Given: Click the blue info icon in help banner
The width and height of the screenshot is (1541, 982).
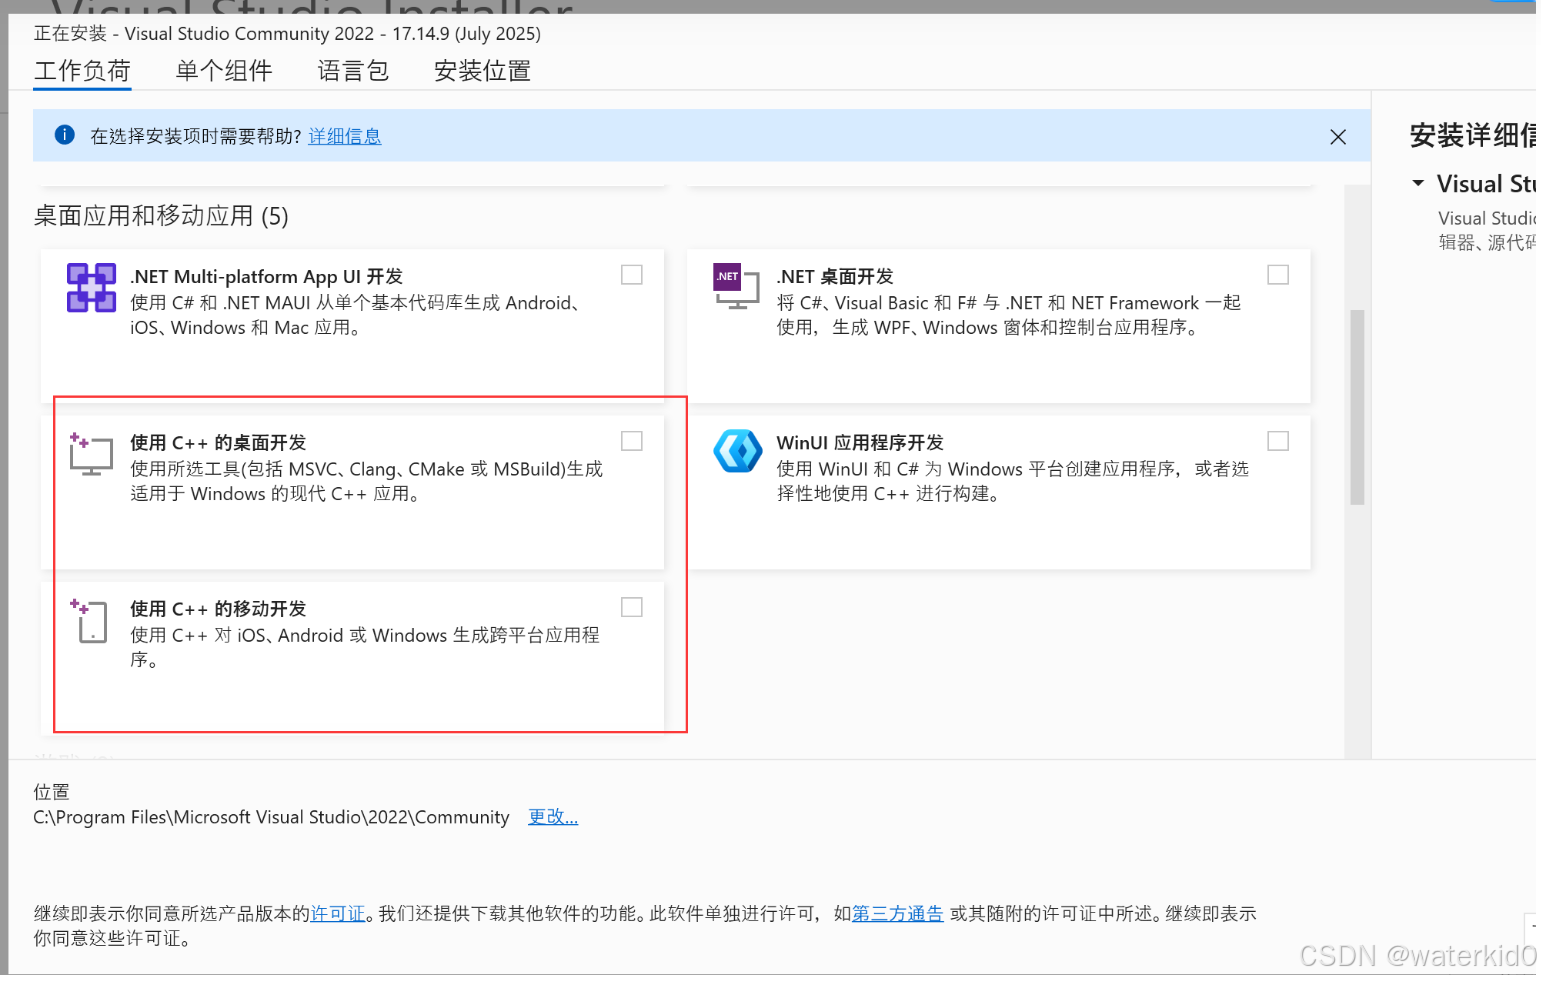Looking at the screenshot, I should (65, 135).
